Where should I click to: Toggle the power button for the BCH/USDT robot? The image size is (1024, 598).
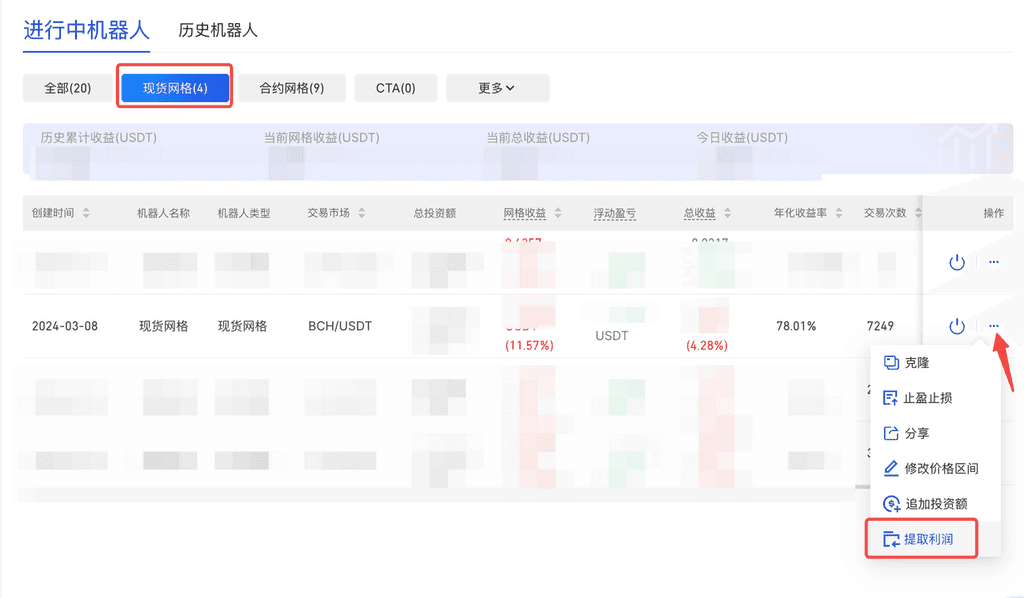[x=957, y=326]
